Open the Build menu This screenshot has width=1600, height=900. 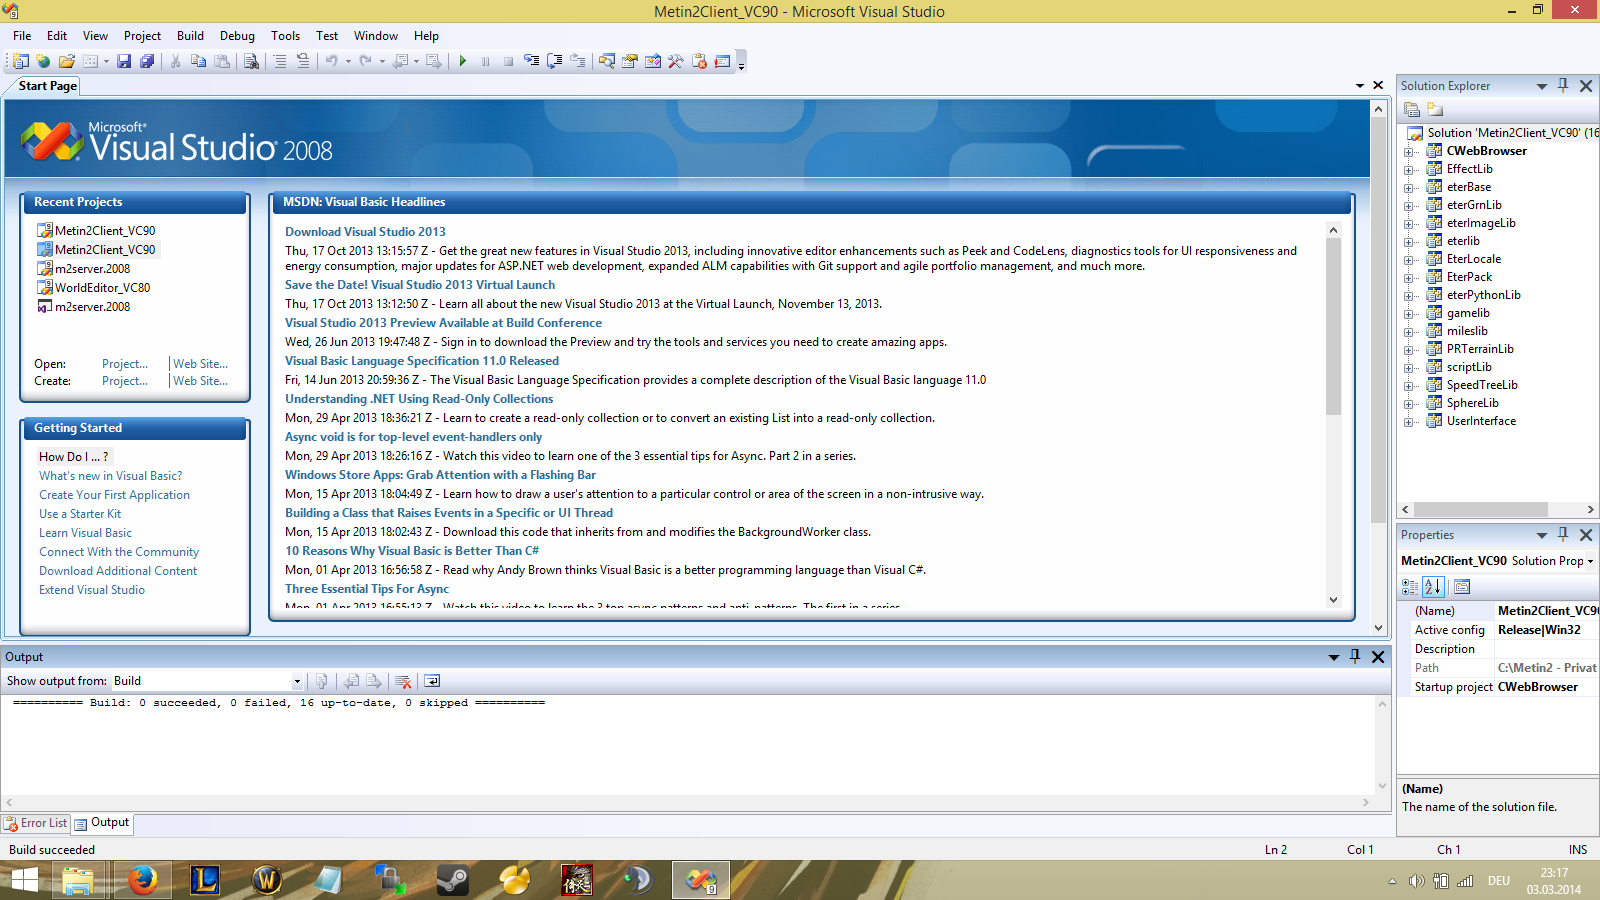pyautogui.click(x=190, y=36)
